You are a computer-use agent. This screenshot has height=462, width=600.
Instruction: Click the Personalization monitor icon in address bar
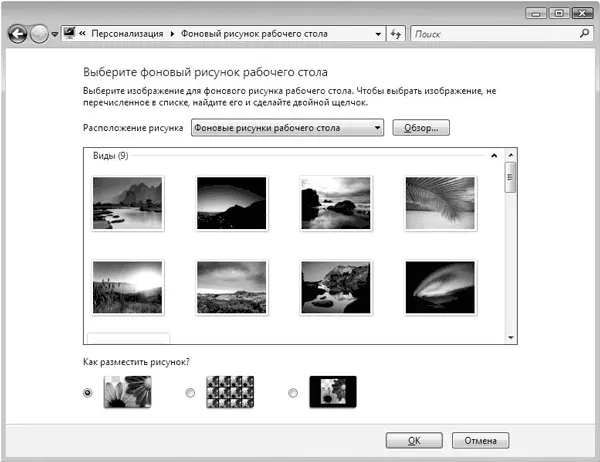[x=69, y=33]
